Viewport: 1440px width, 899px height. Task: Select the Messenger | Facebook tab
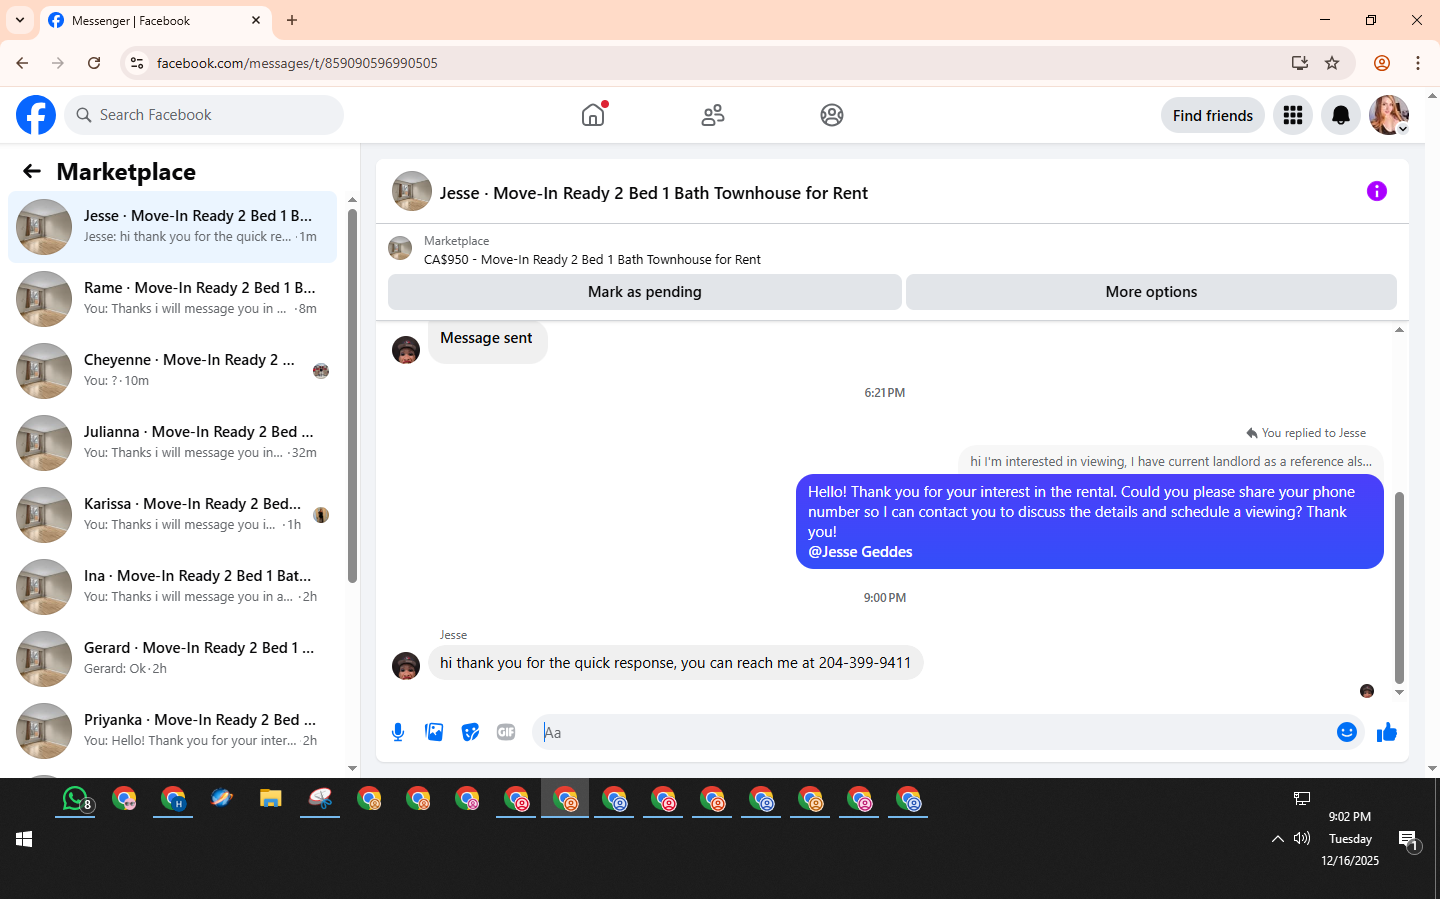point(155,20)
